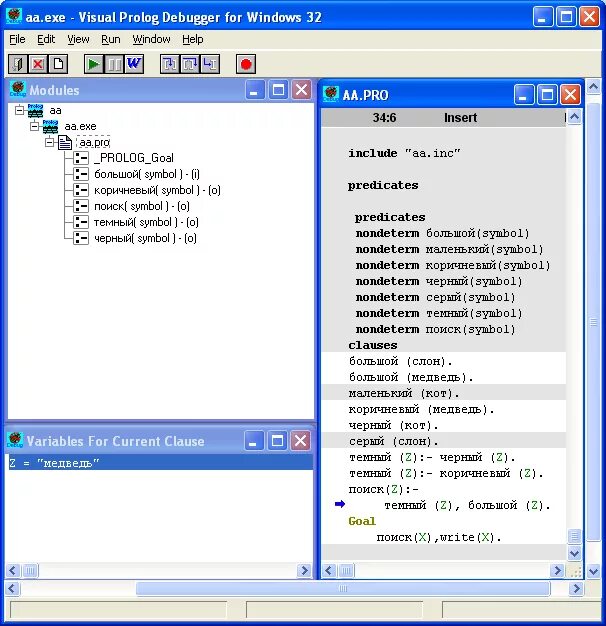Viewport: 606px width, 626px height.
Task: Collapse the 'aa' root tree node
Action: coord(19,110)
